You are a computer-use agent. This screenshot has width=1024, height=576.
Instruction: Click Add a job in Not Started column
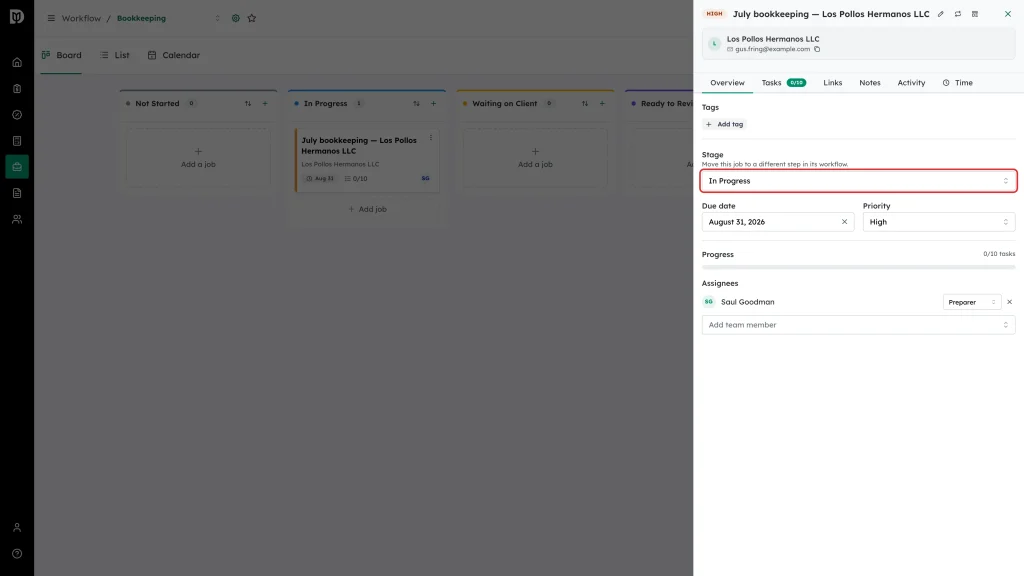198,157
